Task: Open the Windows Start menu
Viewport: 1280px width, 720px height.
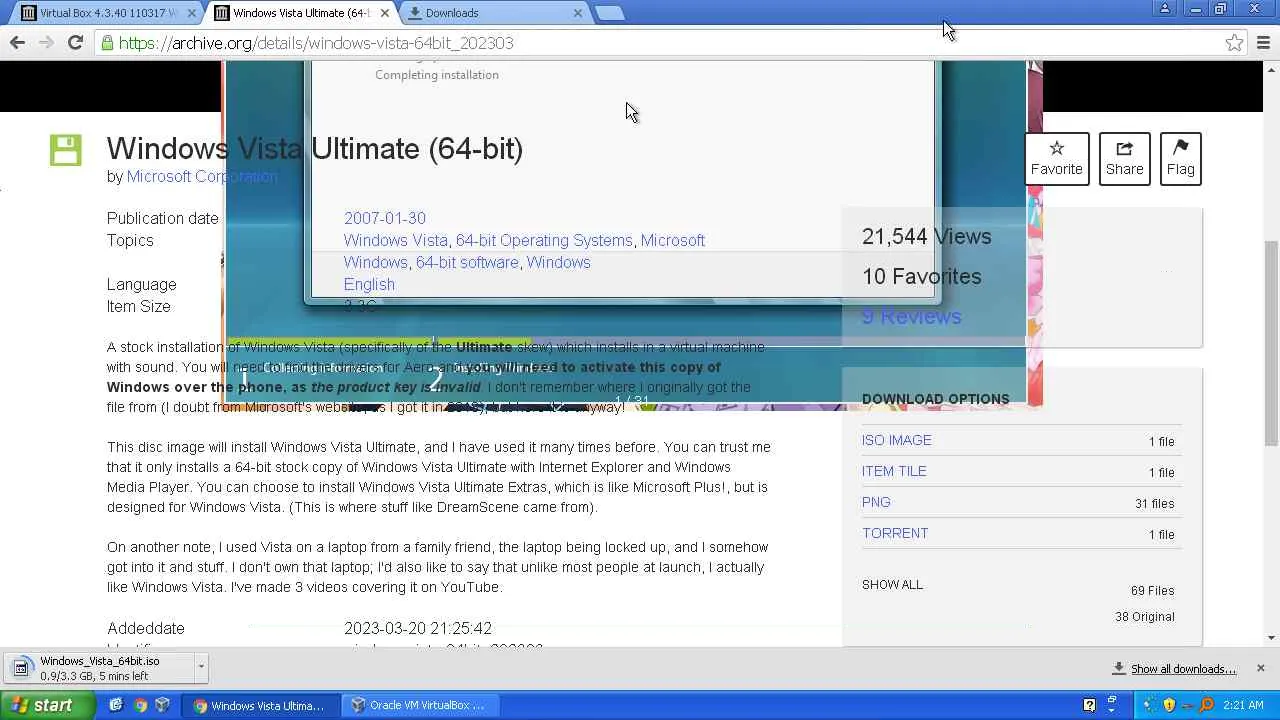Action: pyautogui.click(x=48, y=705)
